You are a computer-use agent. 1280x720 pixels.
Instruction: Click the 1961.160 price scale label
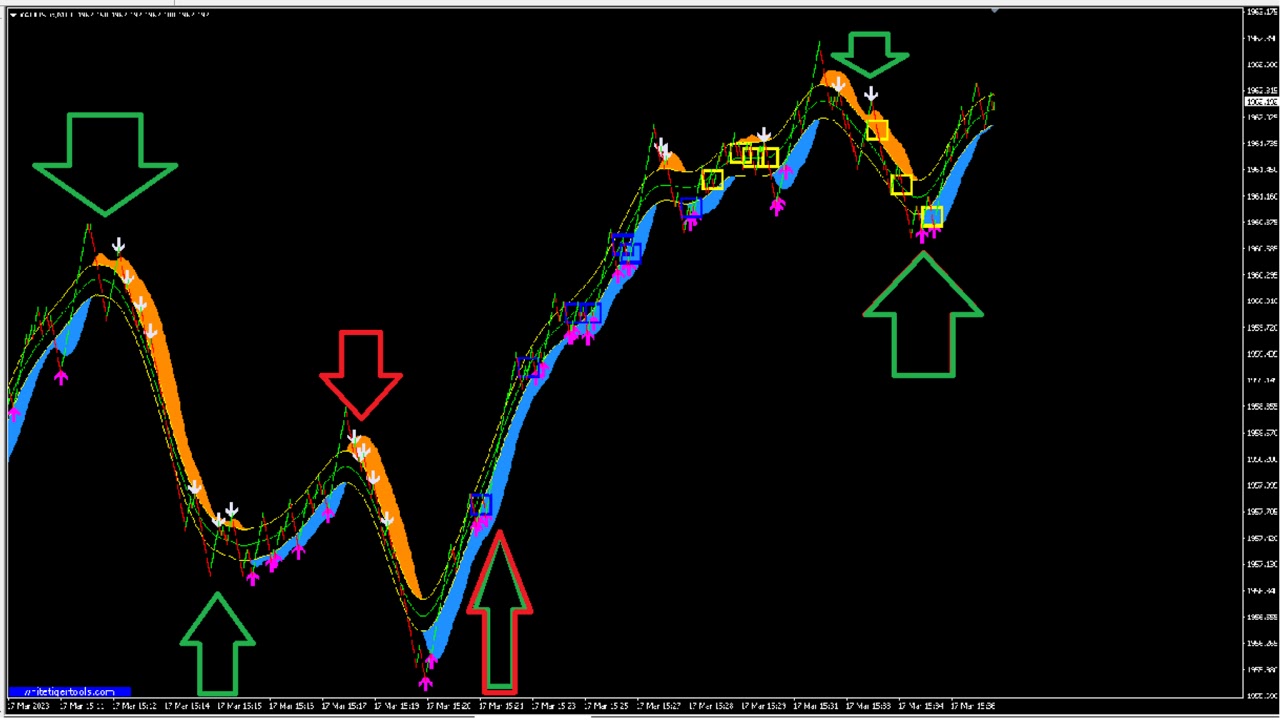click(1261, 196)
